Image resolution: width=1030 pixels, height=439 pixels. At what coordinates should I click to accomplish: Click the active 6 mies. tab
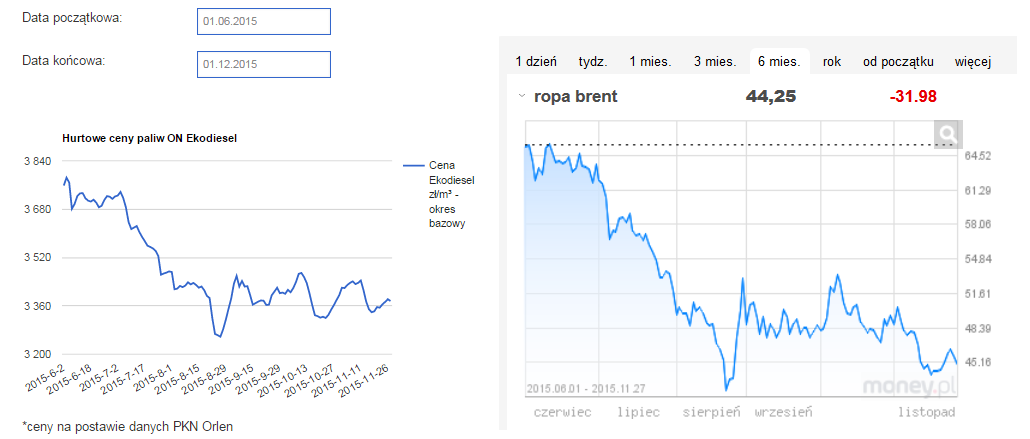point(779,62)
